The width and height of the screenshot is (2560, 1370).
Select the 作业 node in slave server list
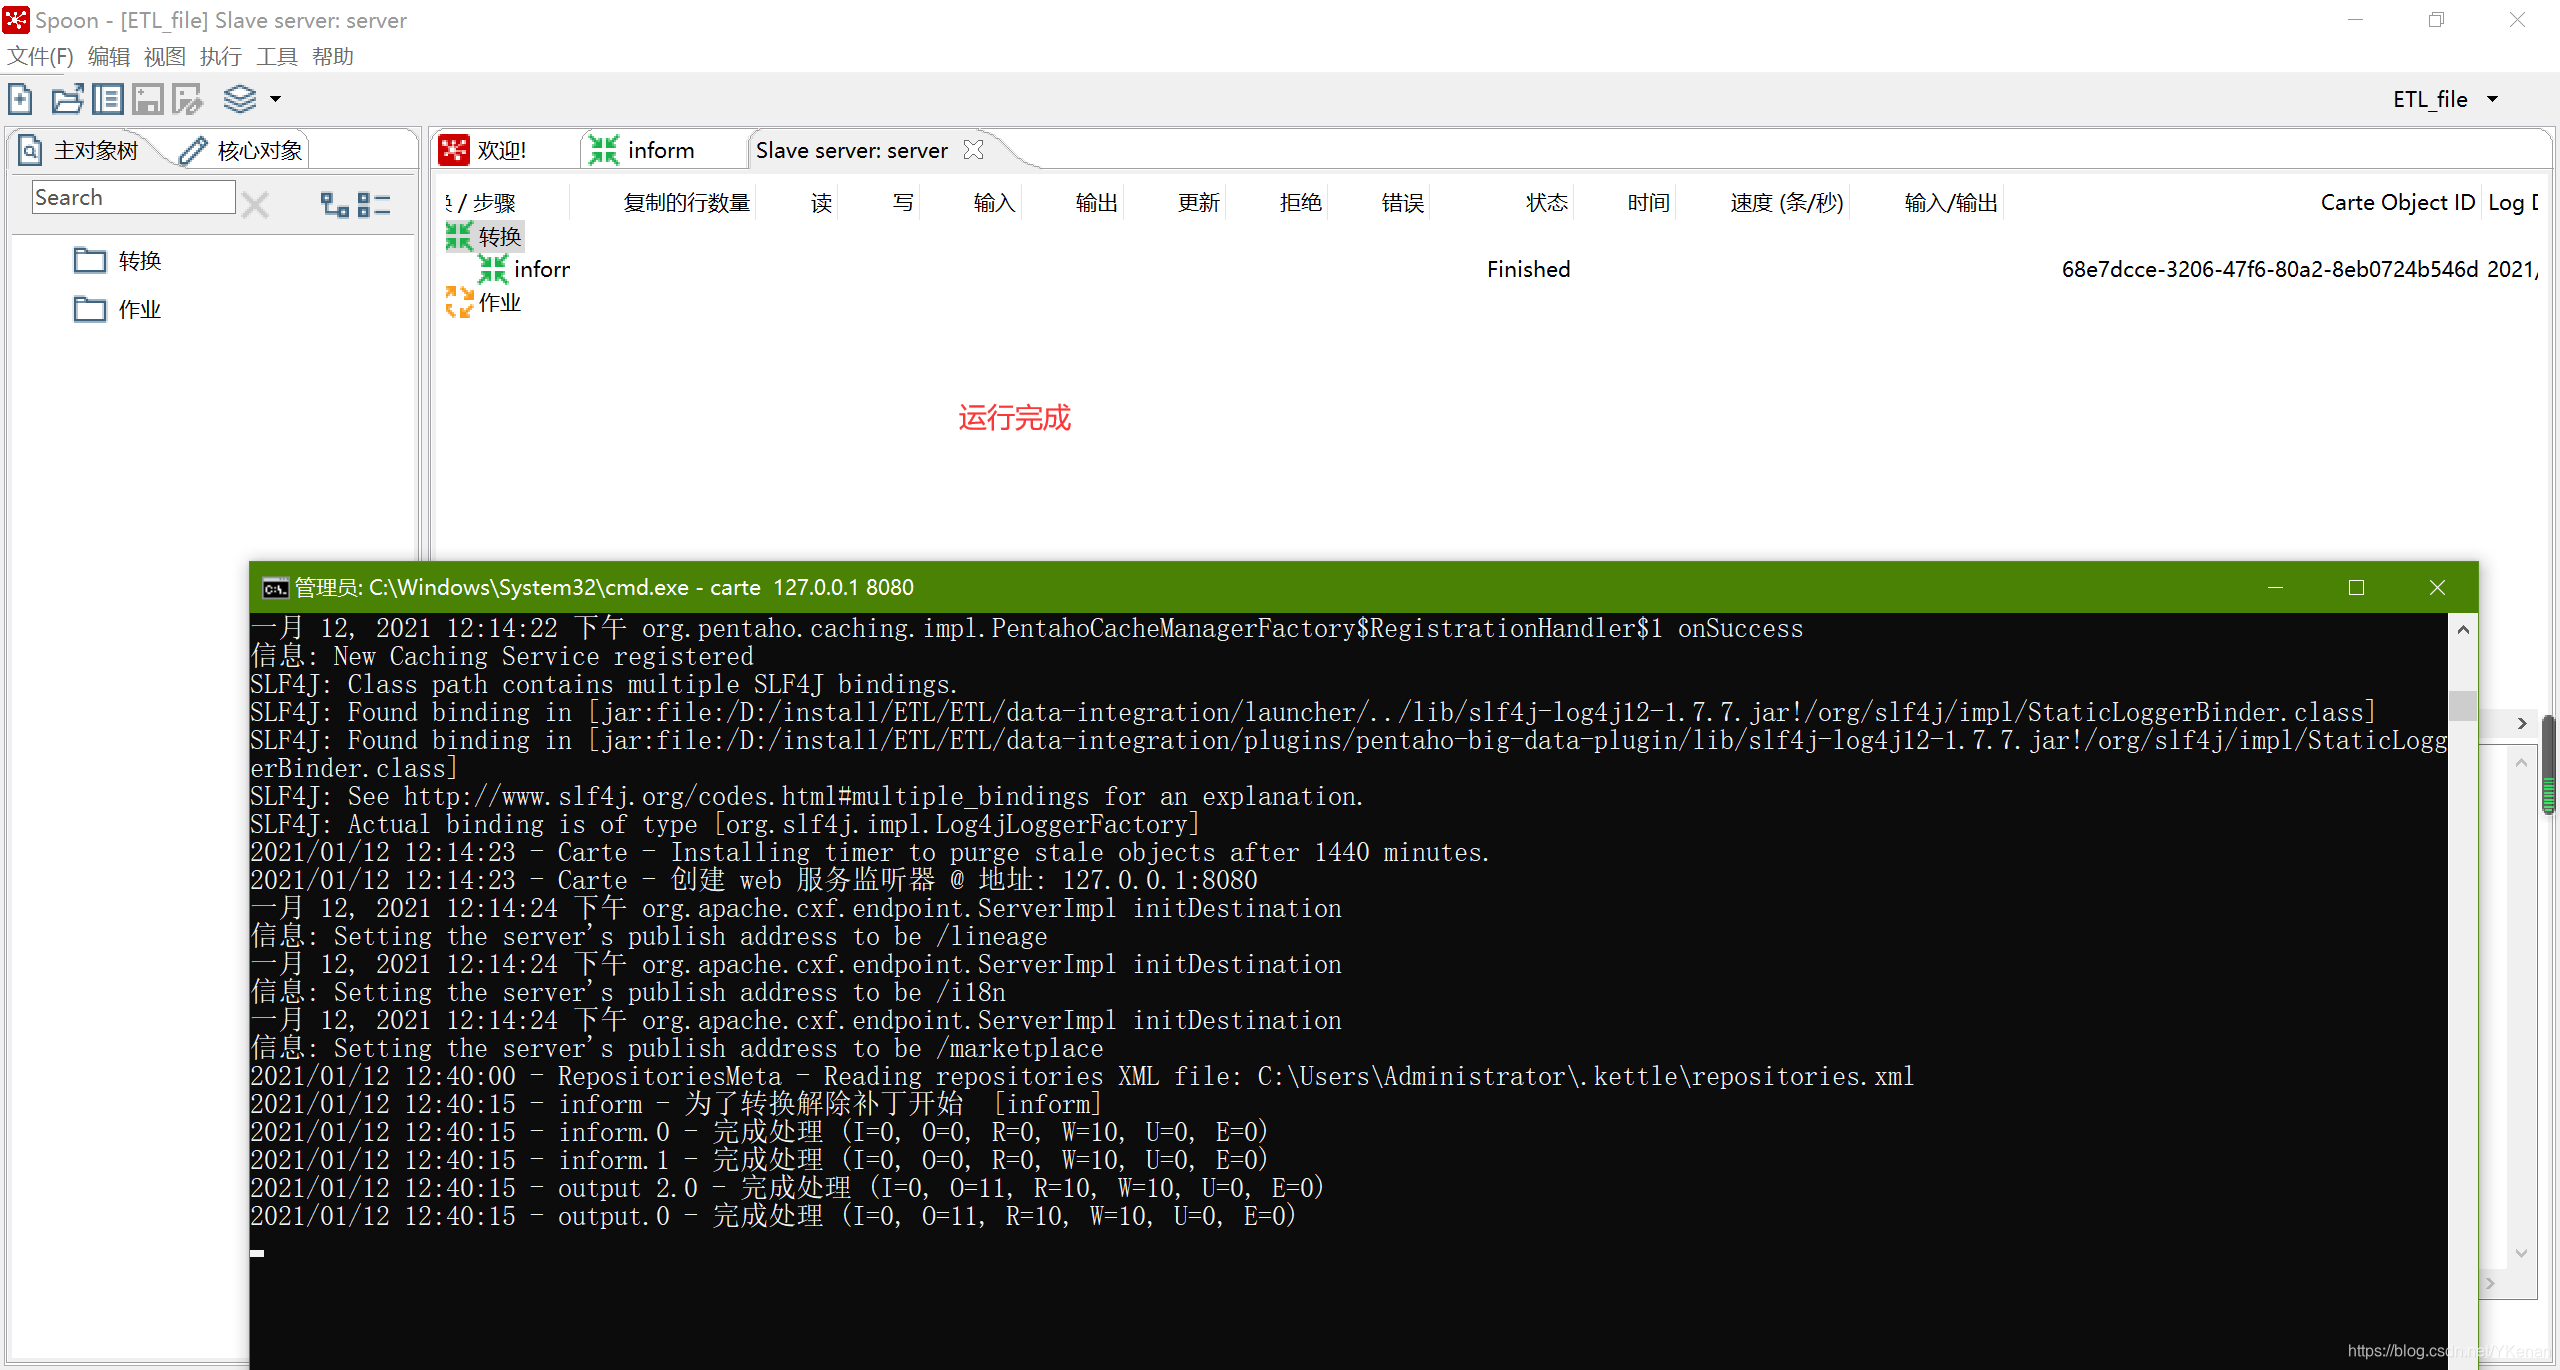tap(484, 302)
